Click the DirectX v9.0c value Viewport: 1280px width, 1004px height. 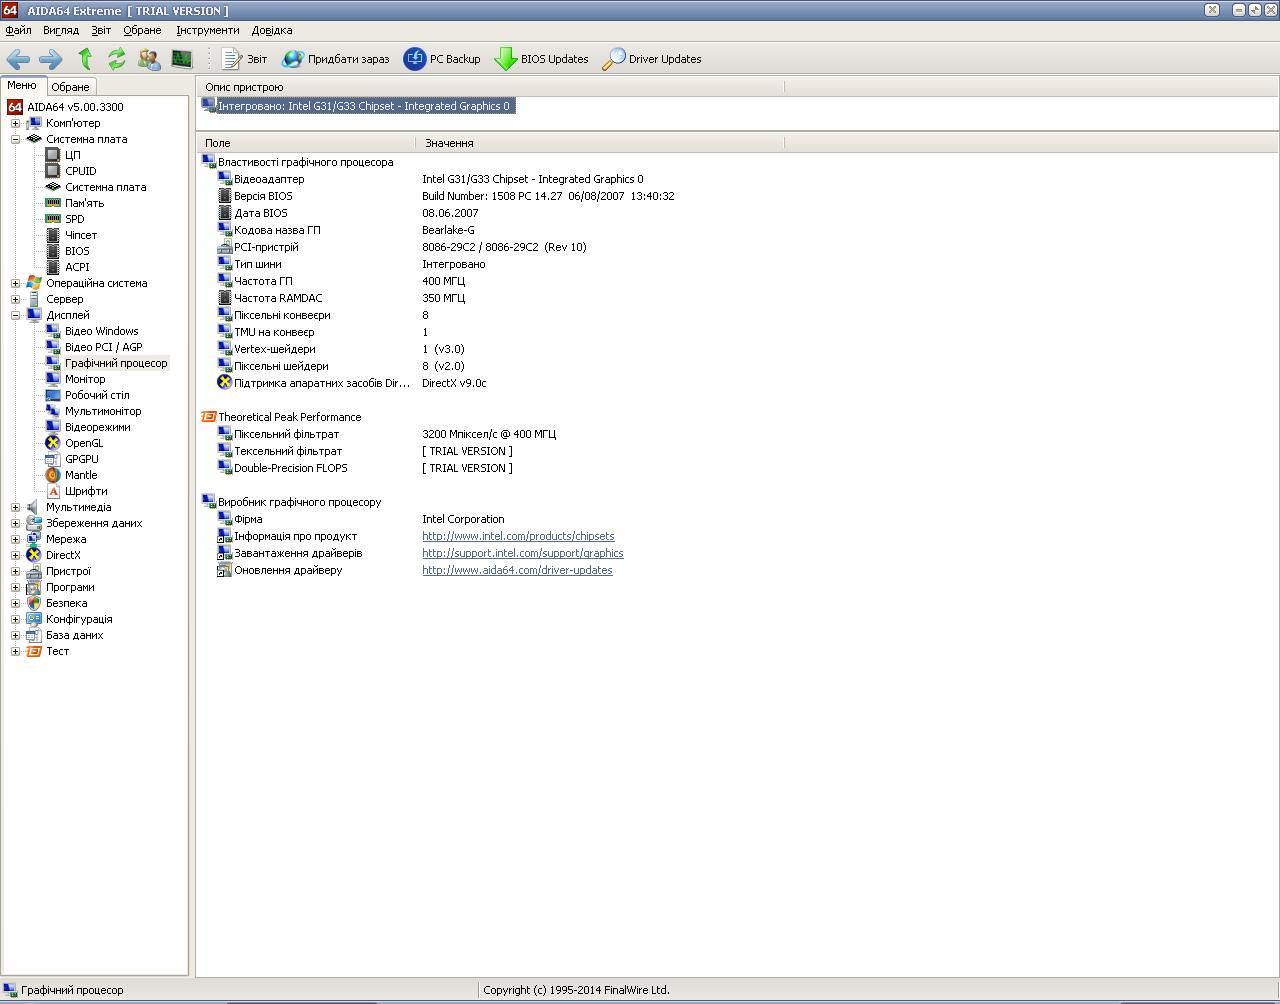454,383
